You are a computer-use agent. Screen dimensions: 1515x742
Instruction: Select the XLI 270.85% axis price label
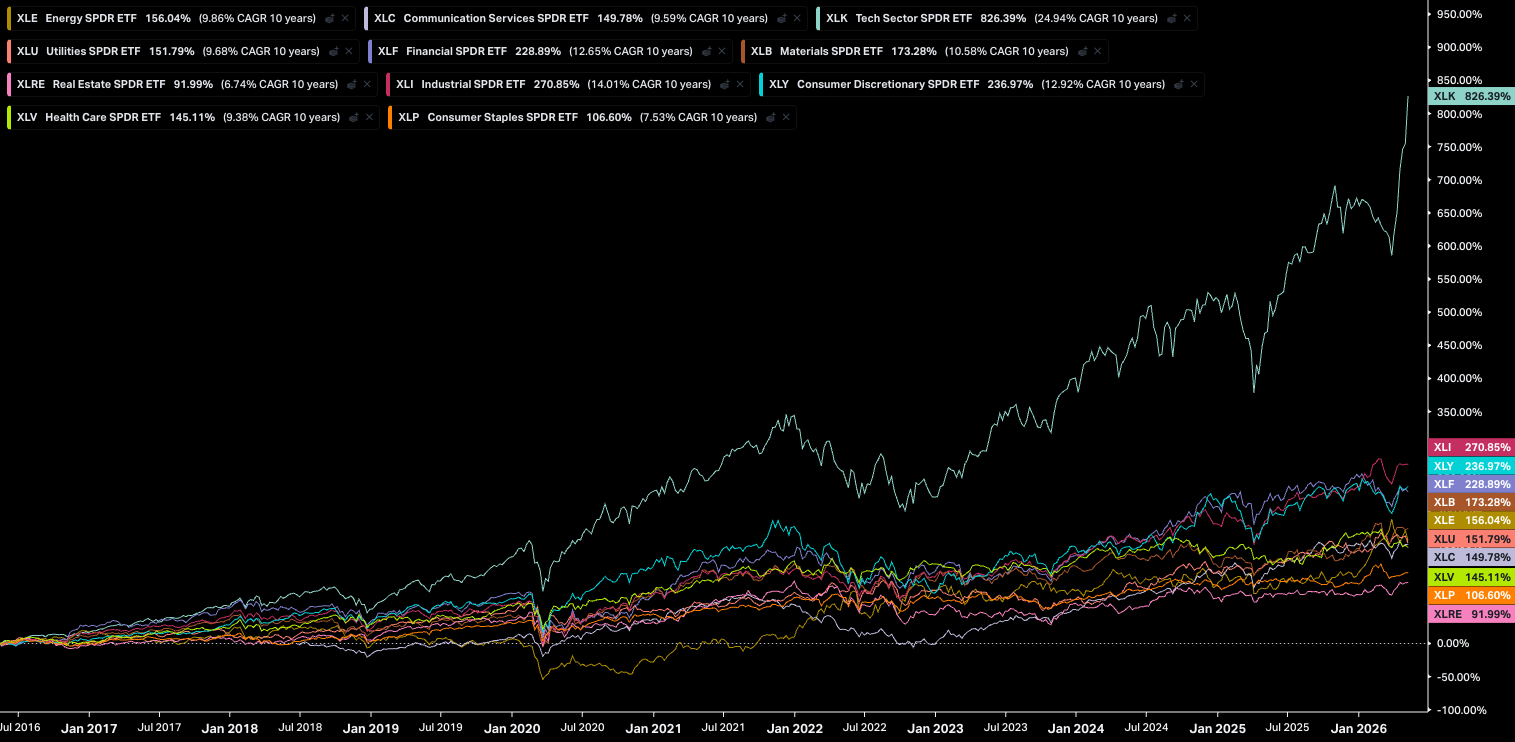coord(1472,447)
